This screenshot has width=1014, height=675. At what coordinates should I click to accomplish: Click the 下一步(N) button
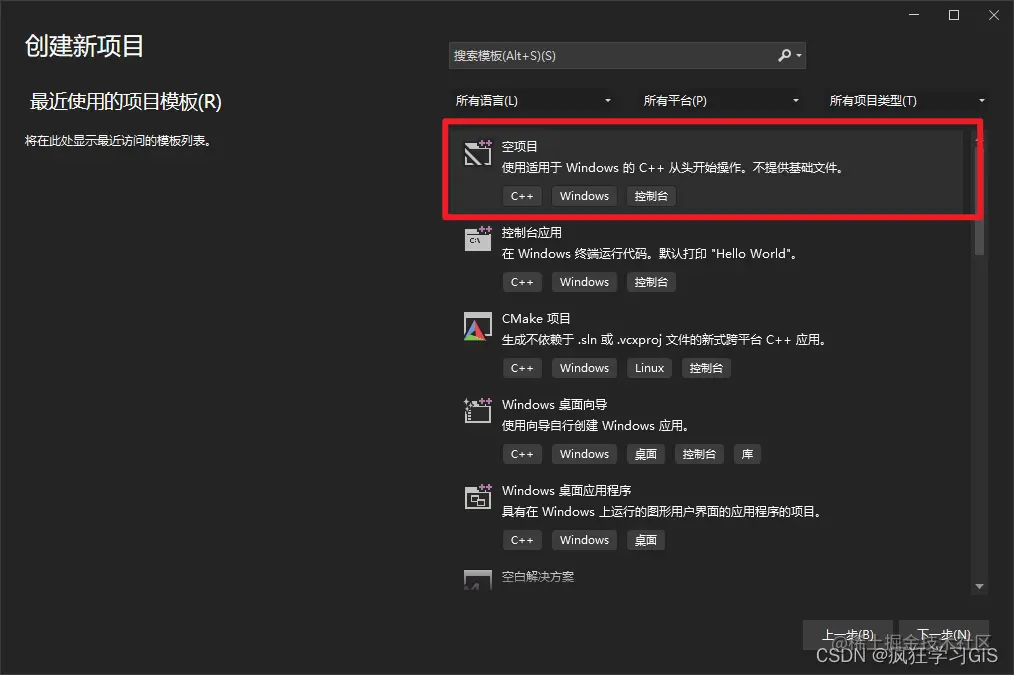pyautogui.click(x=944, y=635)
